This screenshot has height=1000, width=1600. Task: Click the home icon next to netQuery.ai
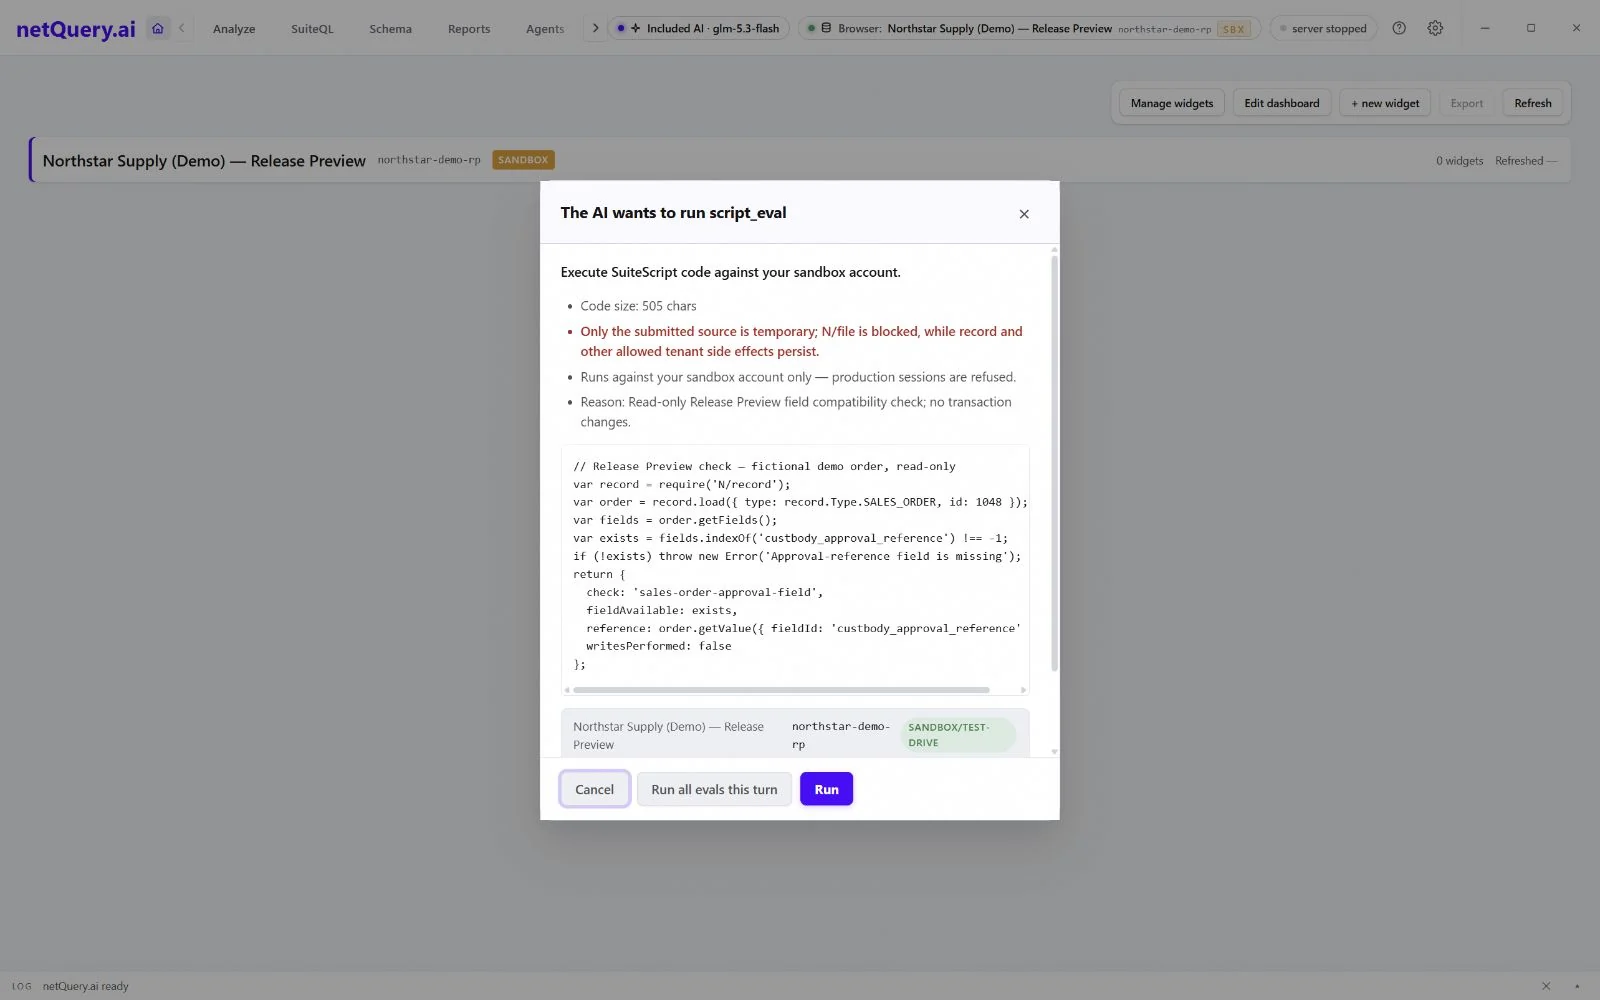click(x=157, y=28)
